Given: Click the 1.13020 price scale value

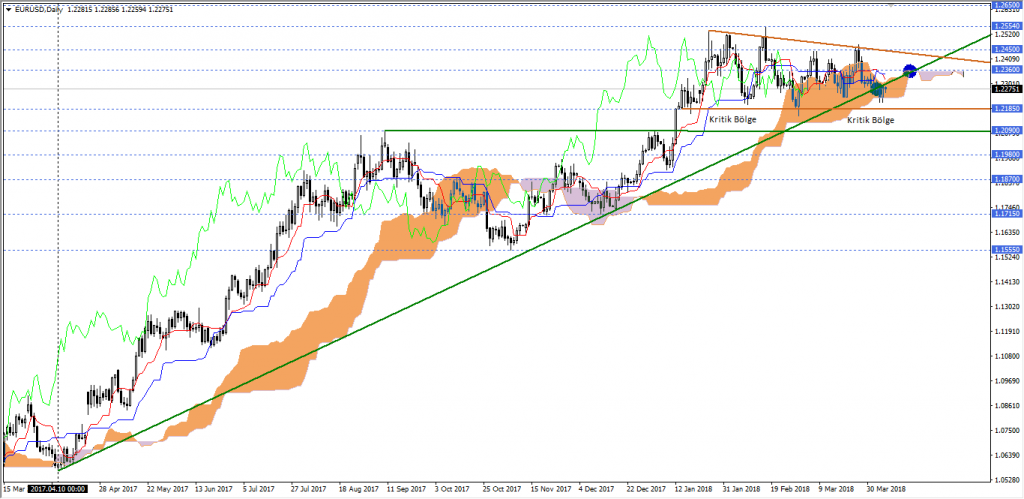Looking at the screenshot, I should point(1006,307).
